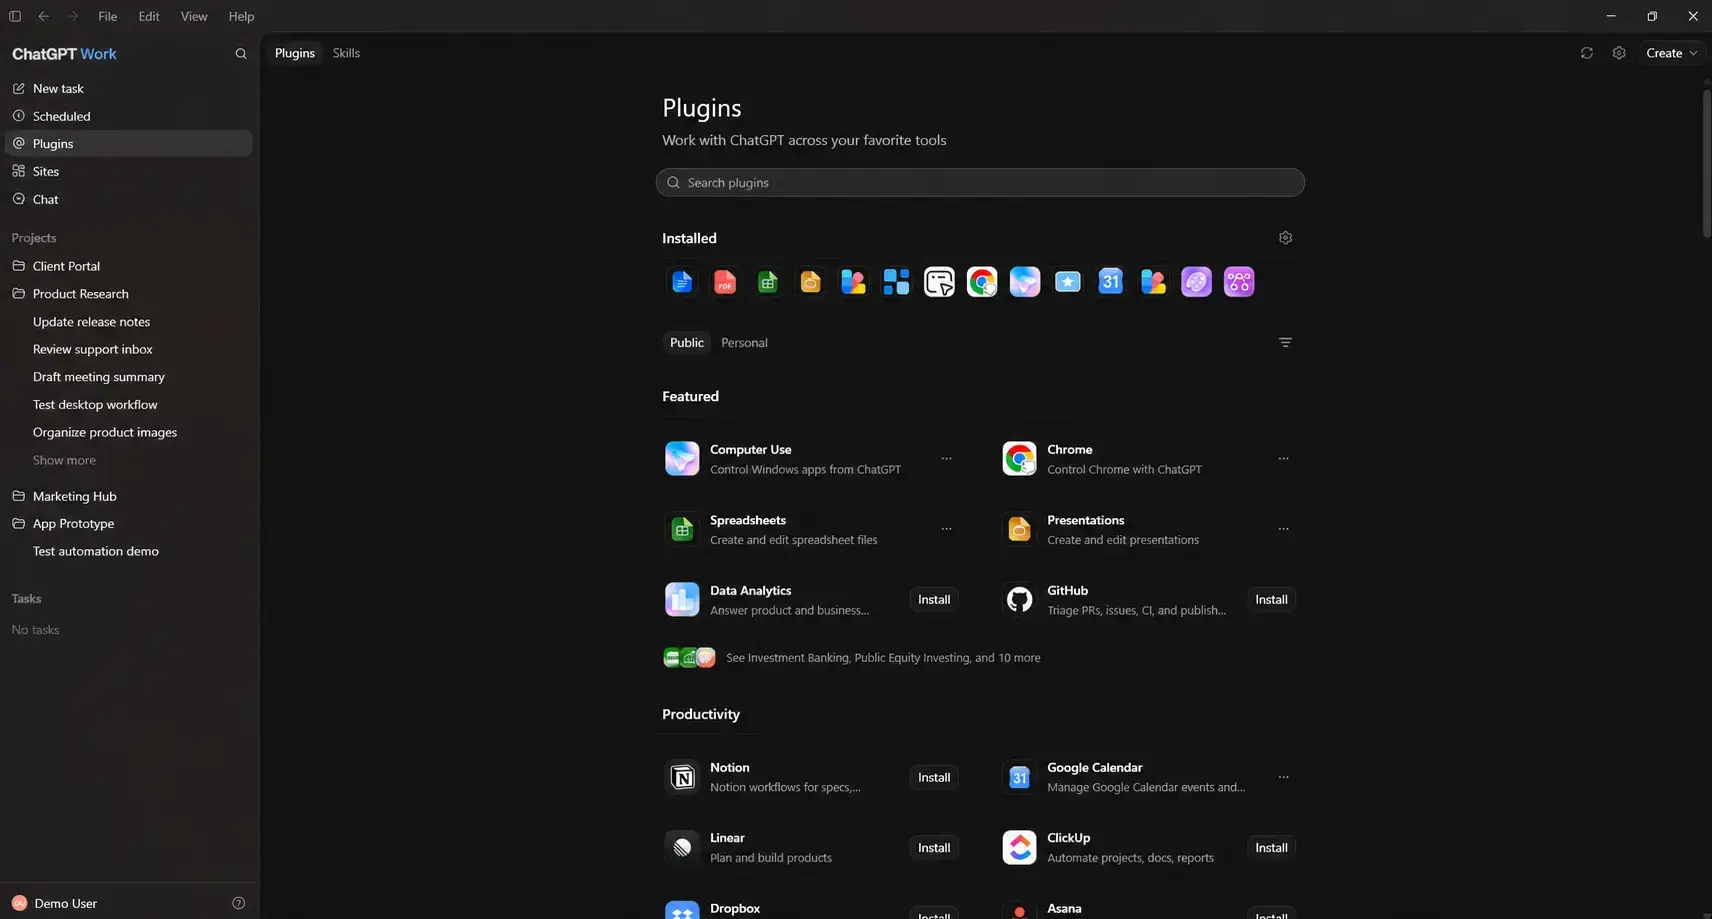Install the Linear plugin
1712x919 pixels.
pos(934,848)
